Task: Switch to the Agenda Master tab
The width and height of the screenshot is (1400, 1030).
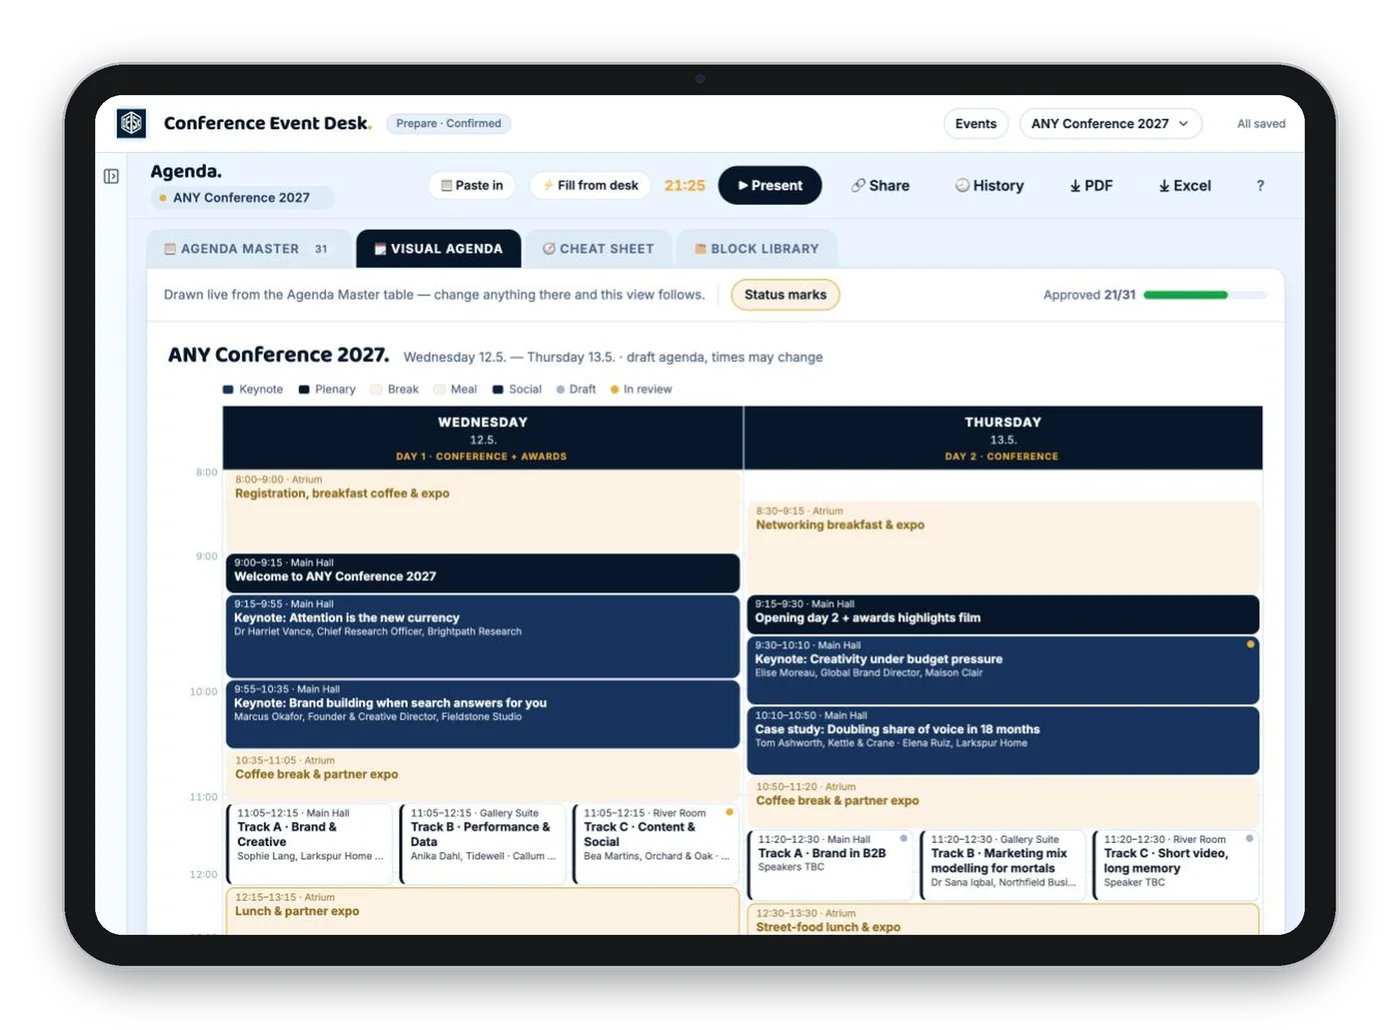Action: point(248,249)
